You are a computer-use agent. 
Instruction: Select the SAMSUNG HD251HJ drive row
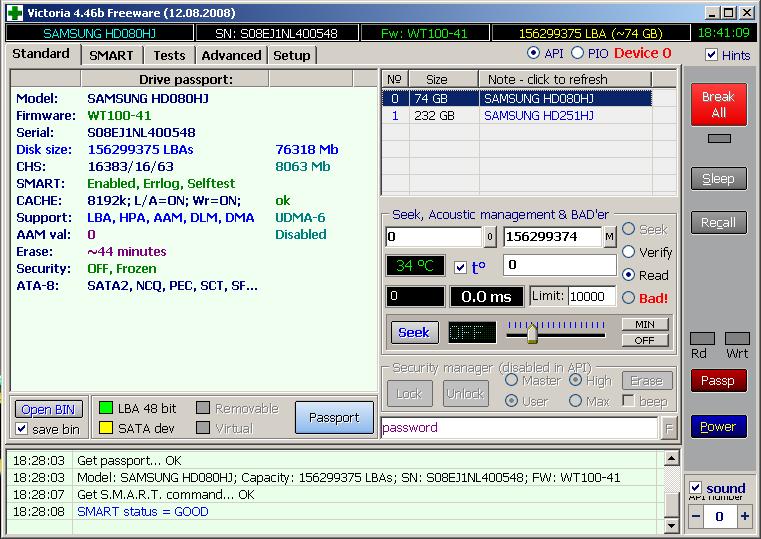click(538, 116)
